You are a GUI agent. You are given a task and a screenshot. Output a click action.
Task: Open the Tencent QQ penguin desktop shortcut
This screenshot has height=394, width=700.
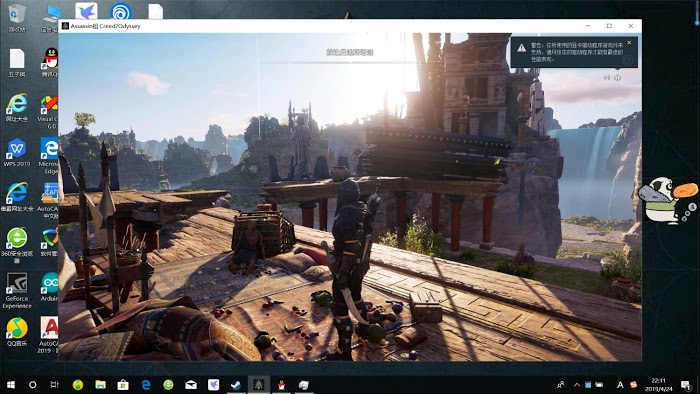click(x=51, y=62)
